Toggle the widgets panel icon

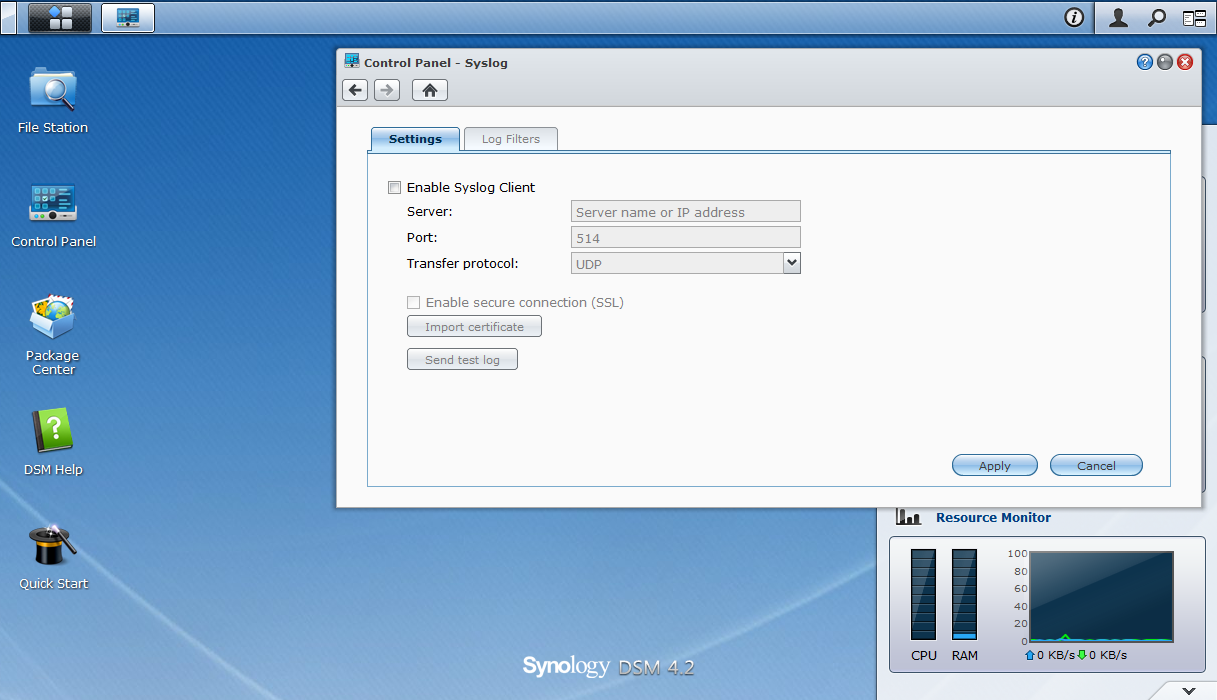[1194, 18]
